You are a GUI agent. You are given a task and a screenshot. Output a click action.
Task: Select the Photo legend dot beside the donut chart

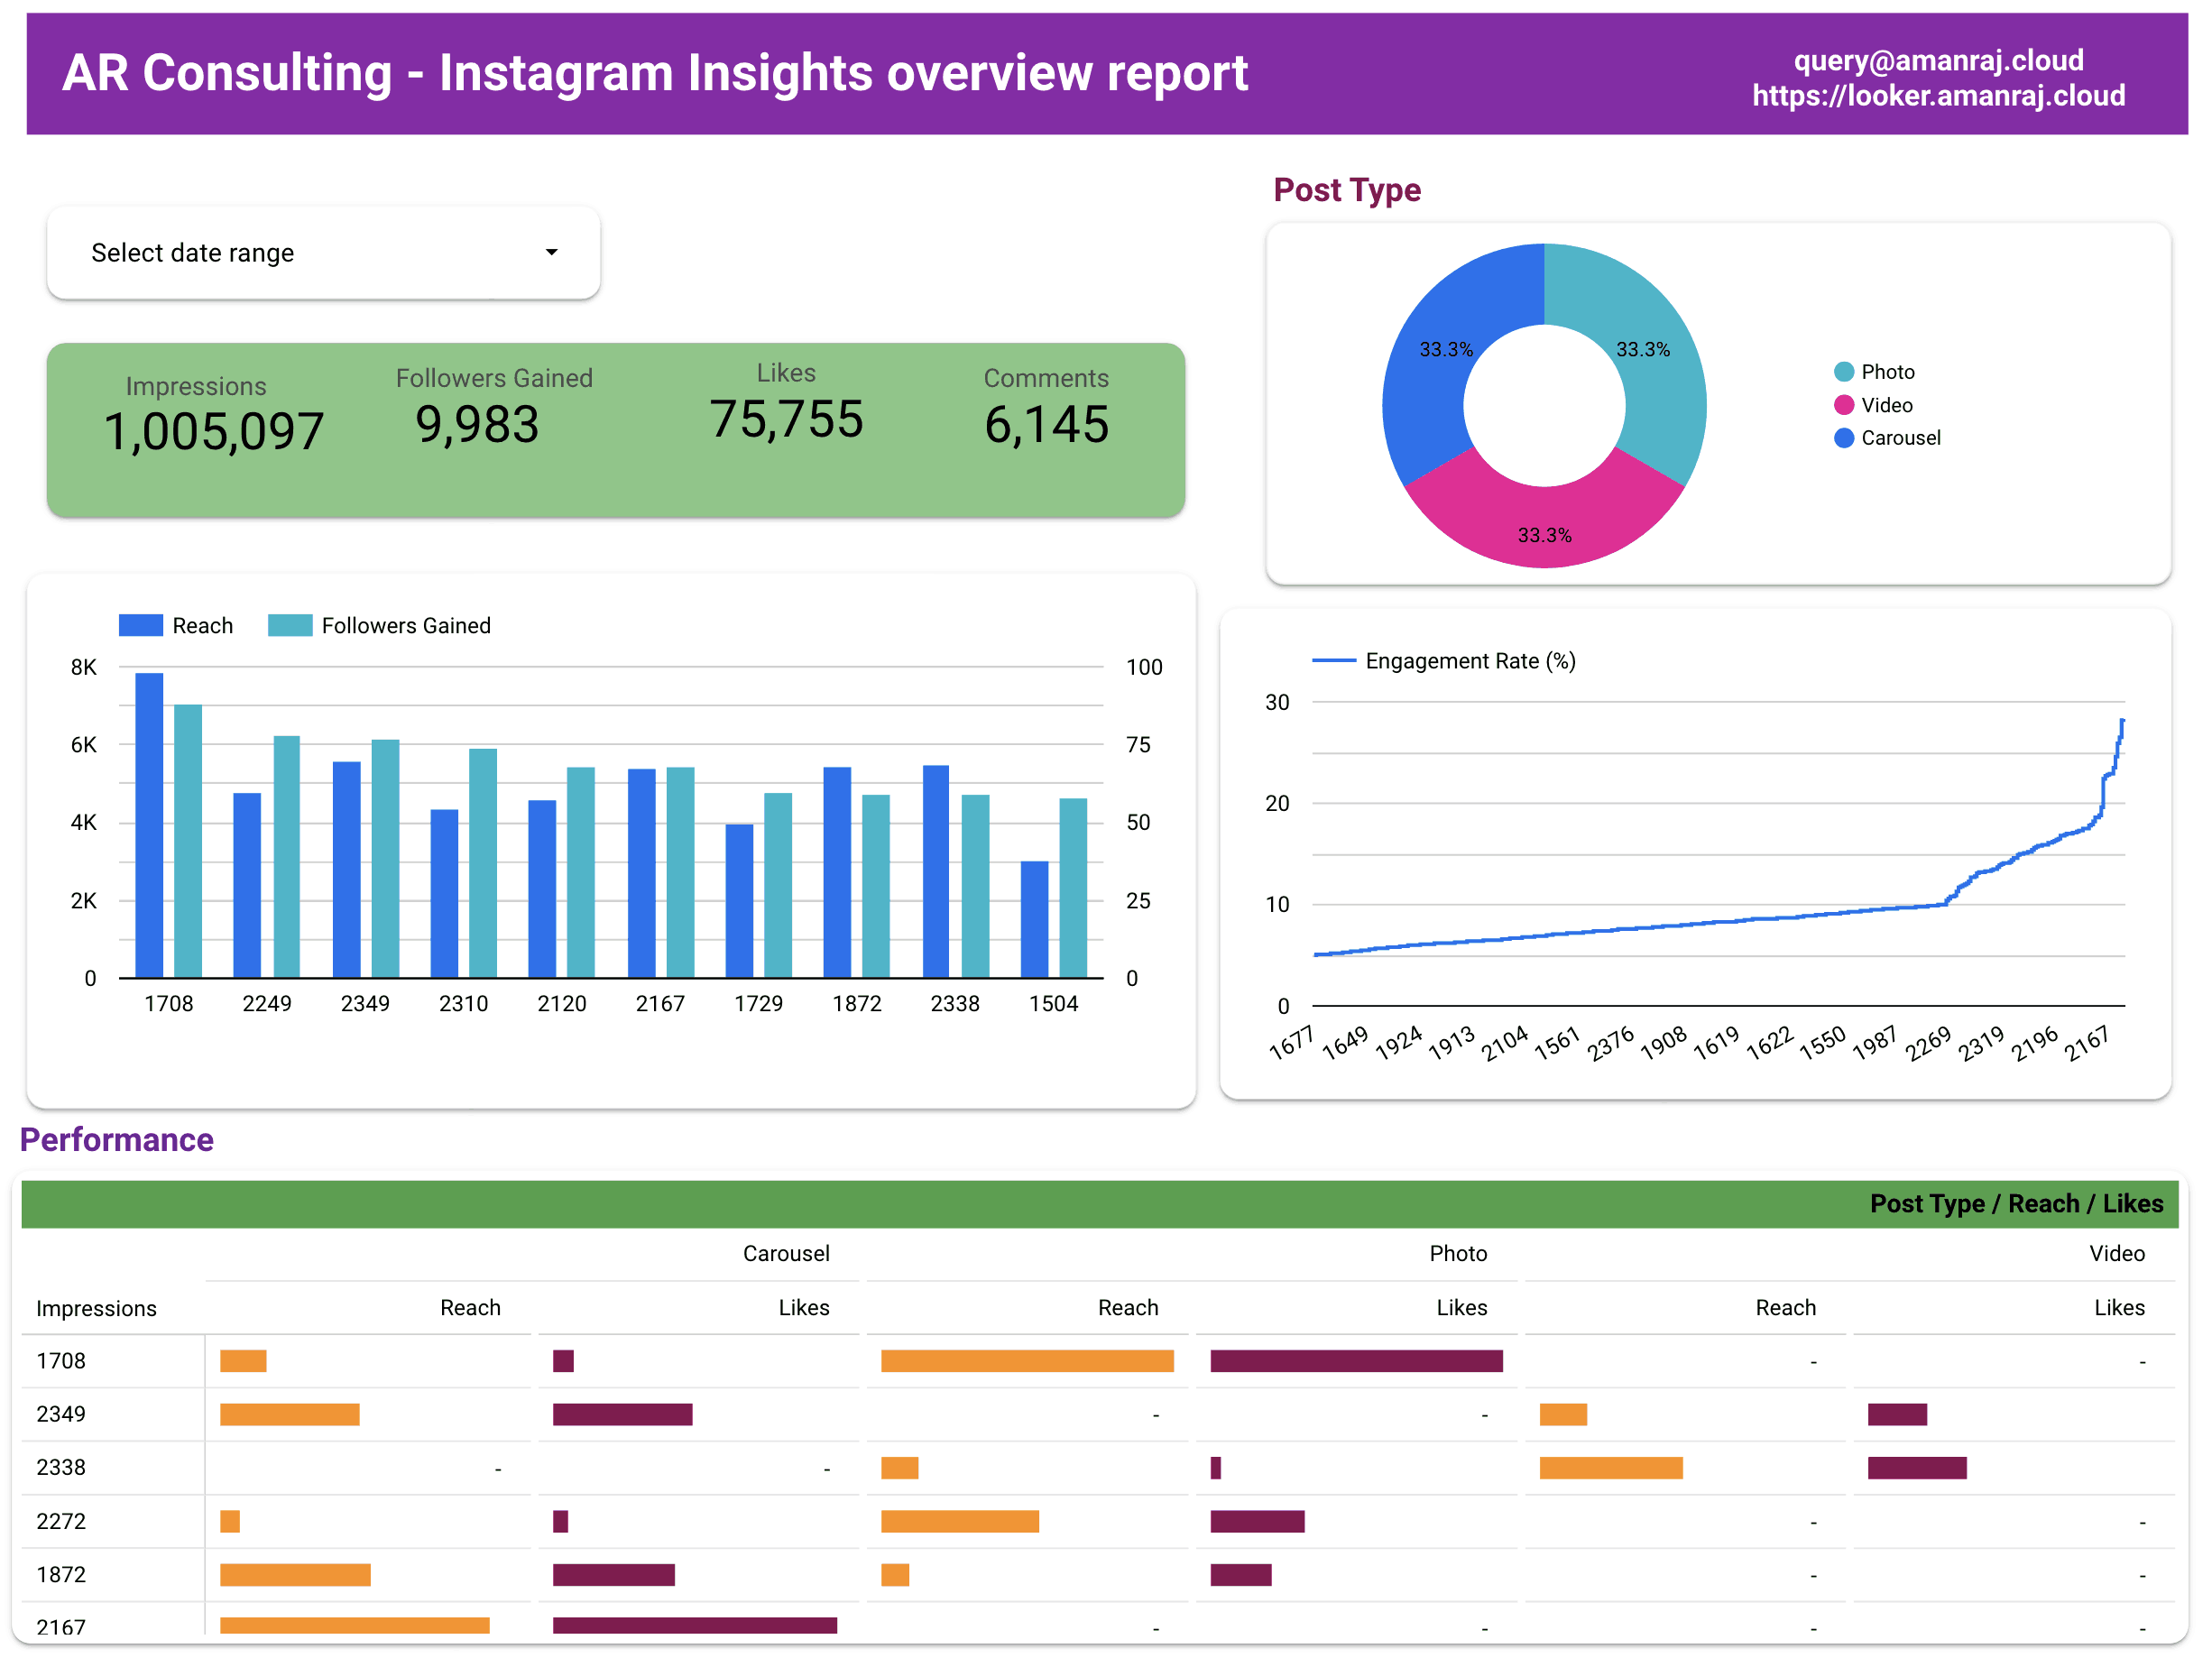tap(1846, 372)
